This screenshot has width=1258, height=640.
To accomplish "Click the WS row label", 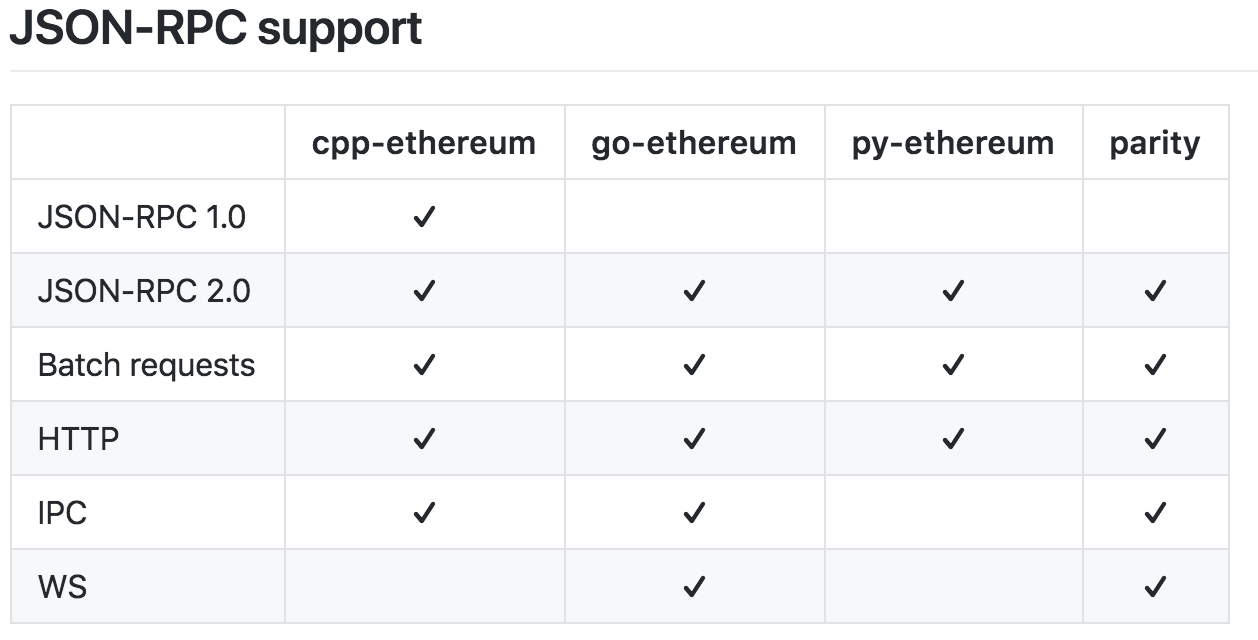I will point(62,587).
